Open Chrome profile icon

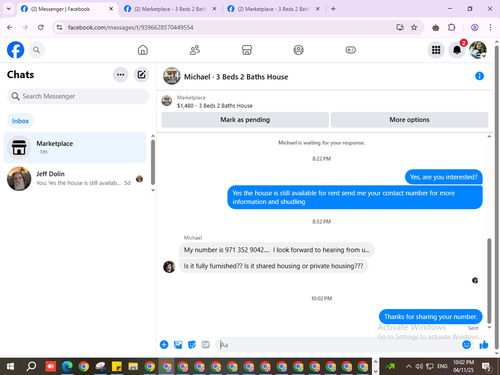pyautogui.click(x=475, y=27)
